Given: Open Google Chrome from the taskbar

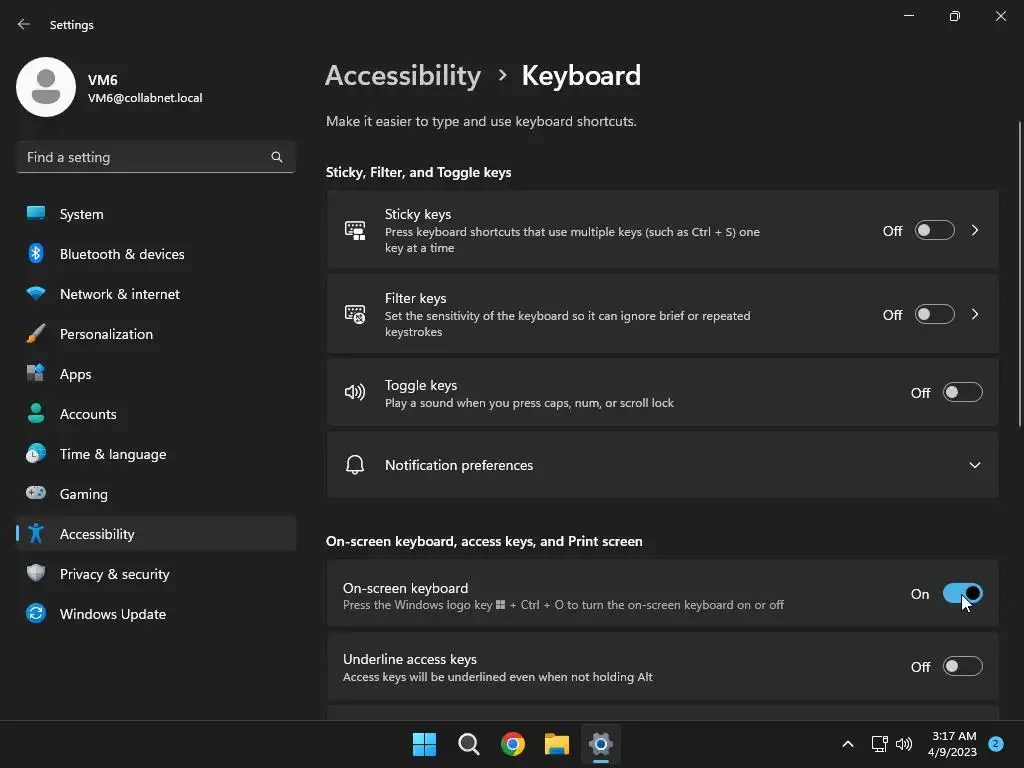Looking at the screenshot, I should (x=513, y=744).
